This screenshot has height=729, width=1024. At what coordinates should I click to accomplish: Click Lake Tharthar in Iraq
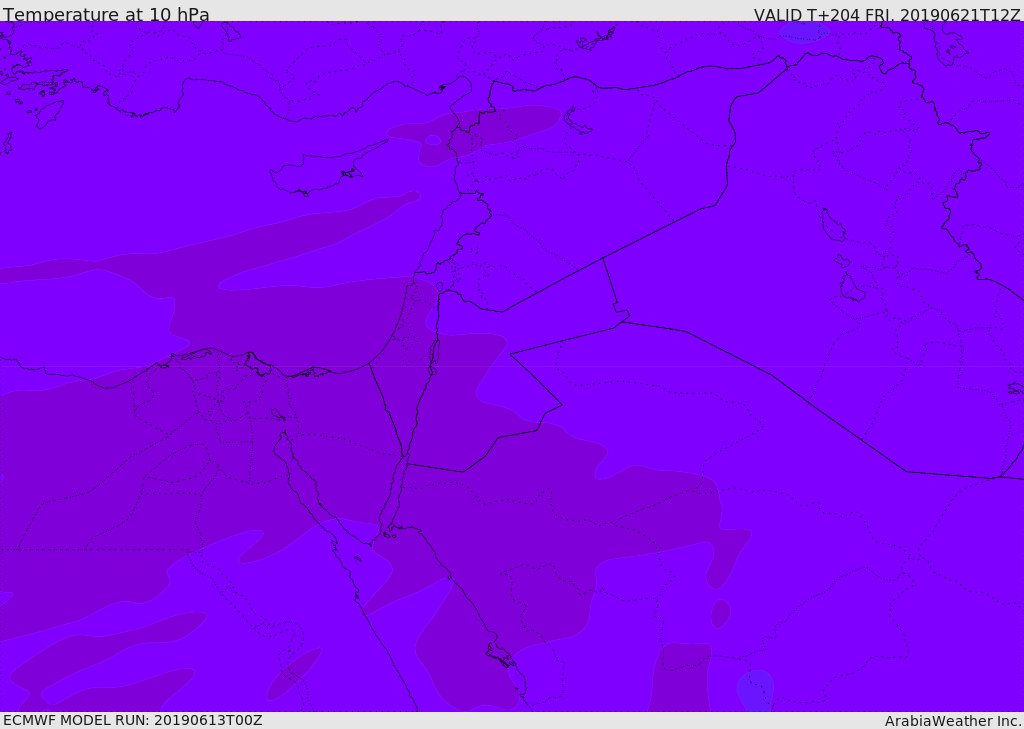click(833, 225)
